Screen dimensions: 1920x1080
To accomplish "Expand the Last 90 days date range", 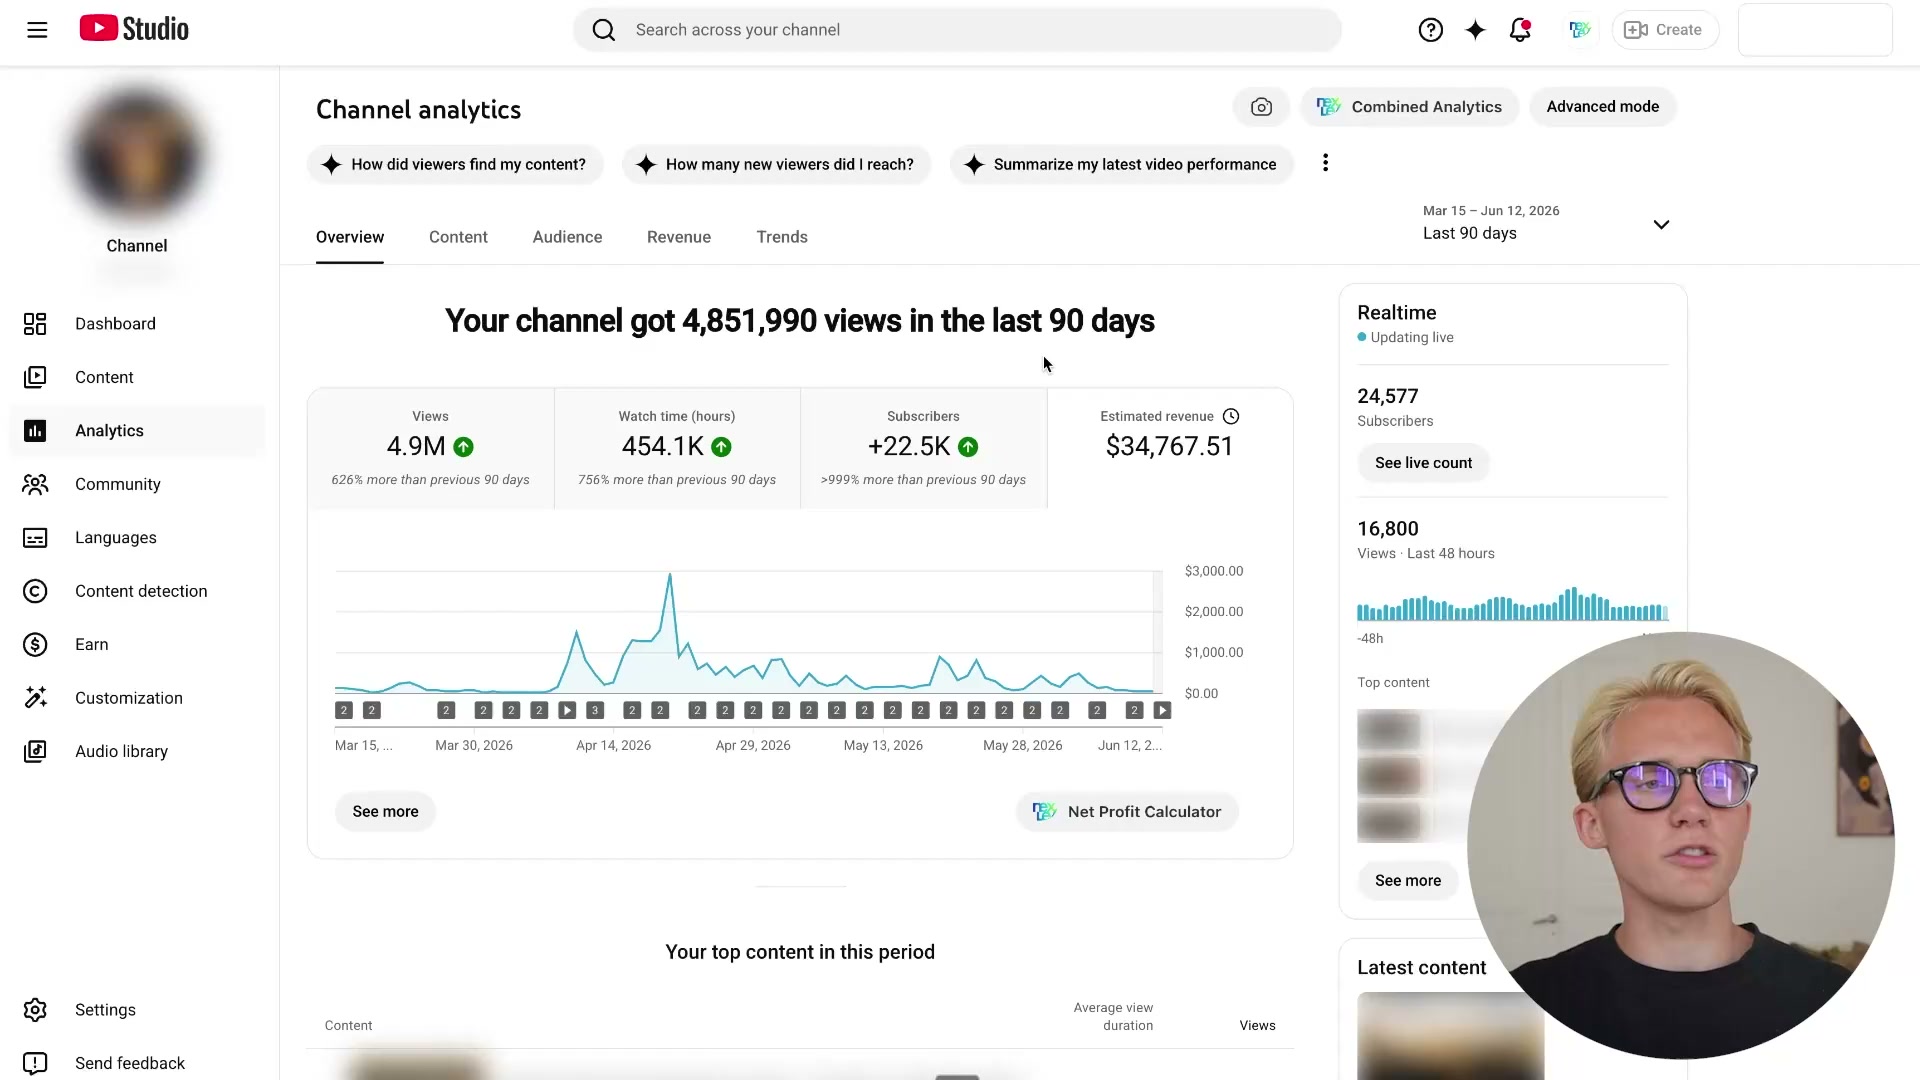I will [1546, 223].
